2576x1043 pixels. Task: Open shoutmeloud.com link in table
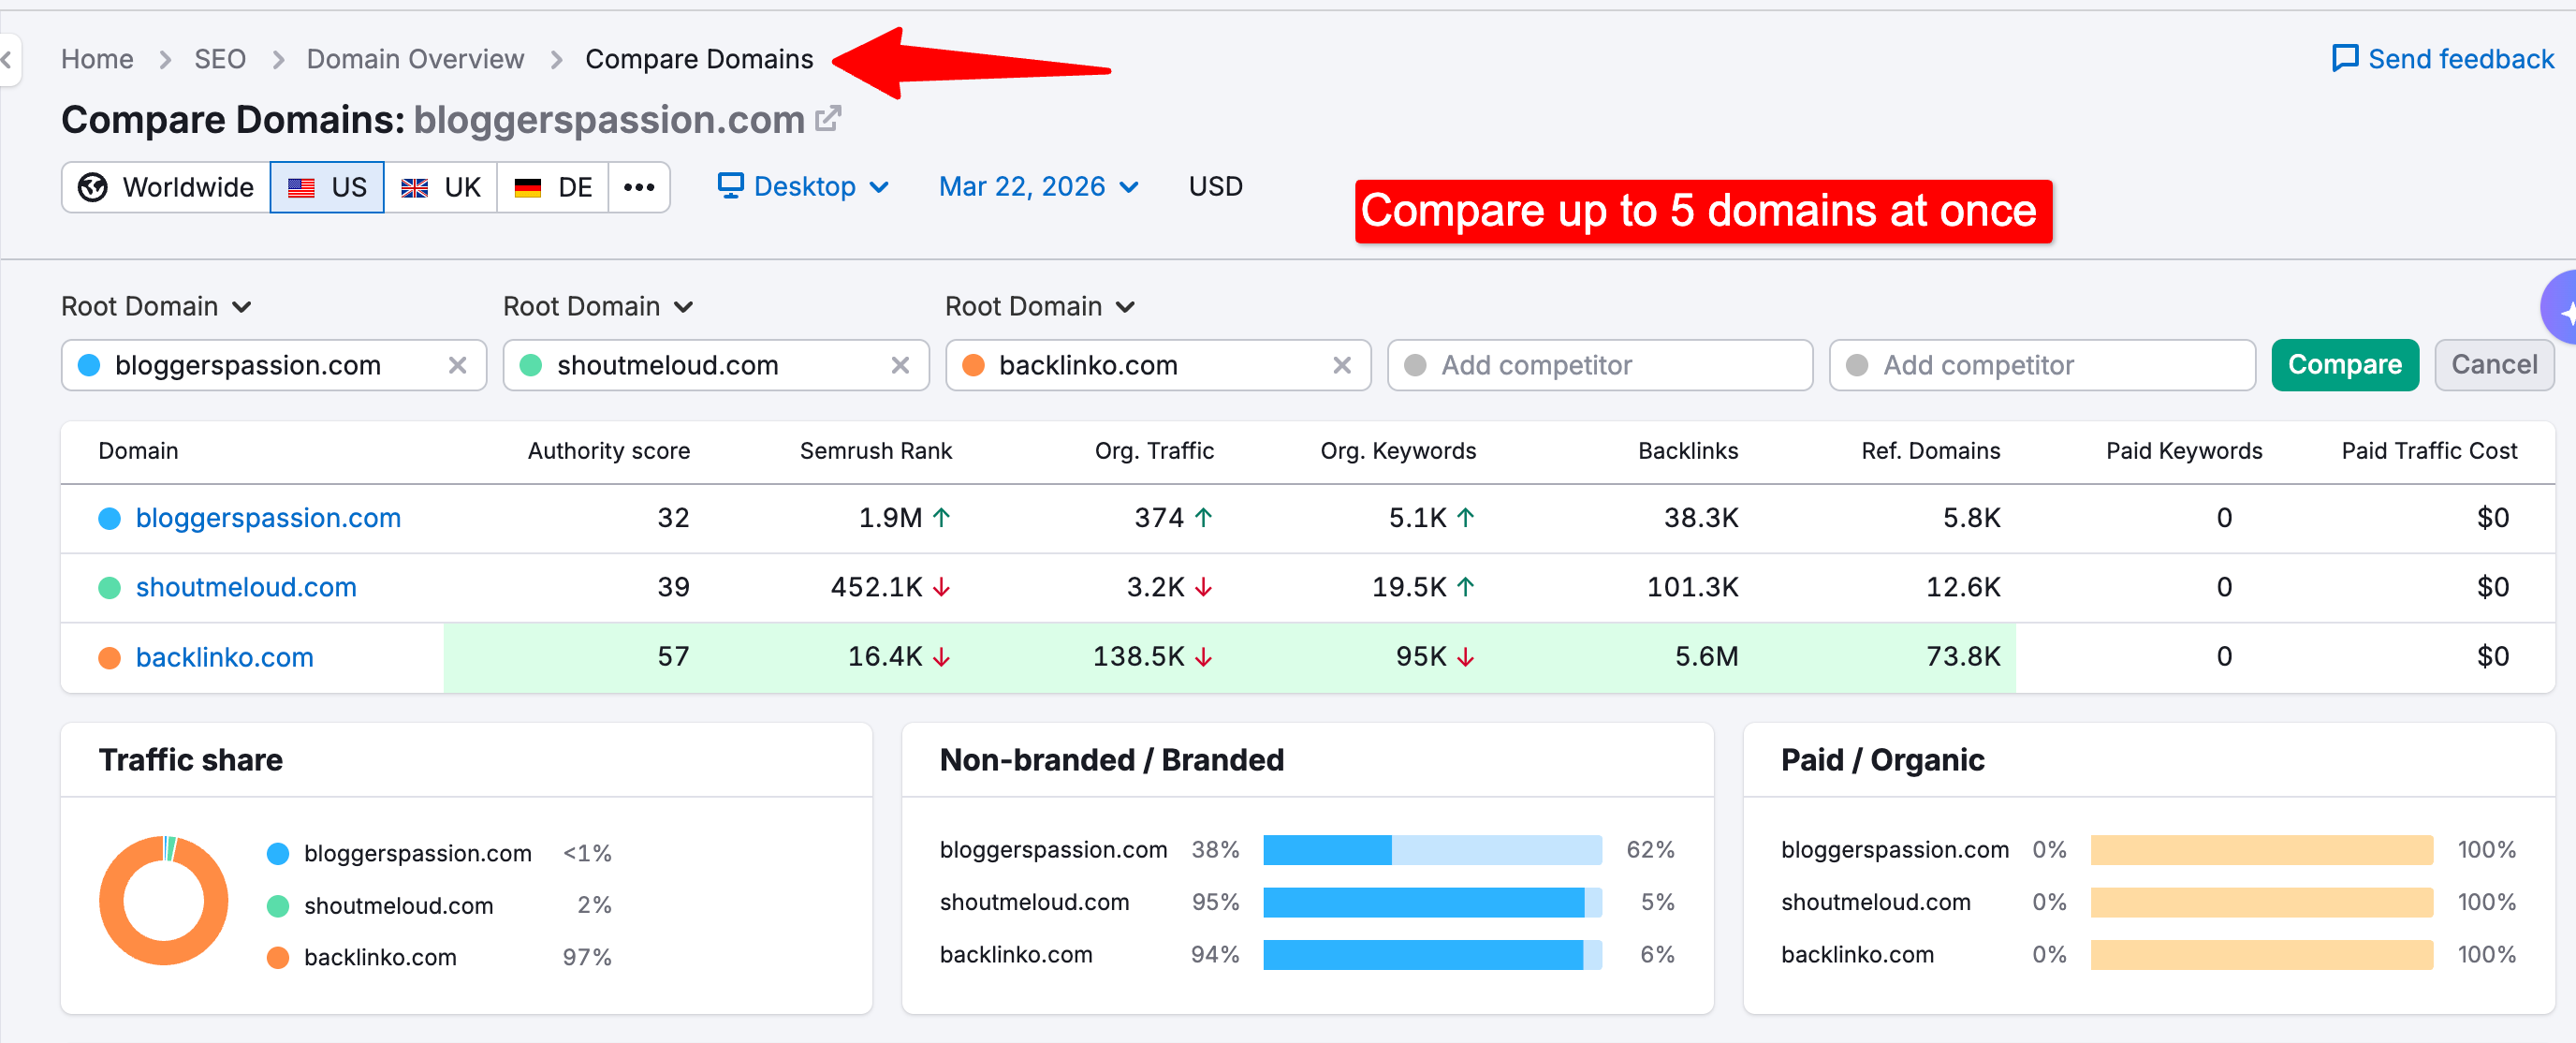(x=246, y=587)
